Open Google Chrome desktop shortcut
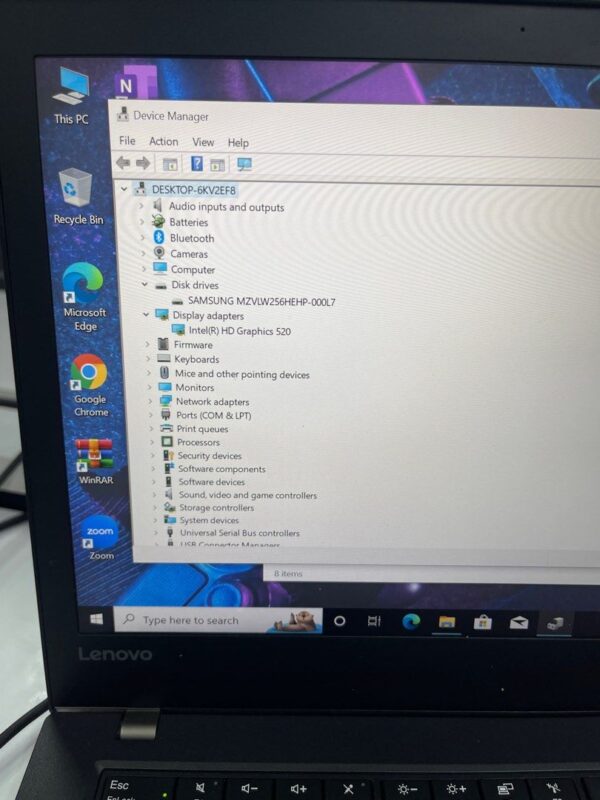 (90, 385)
